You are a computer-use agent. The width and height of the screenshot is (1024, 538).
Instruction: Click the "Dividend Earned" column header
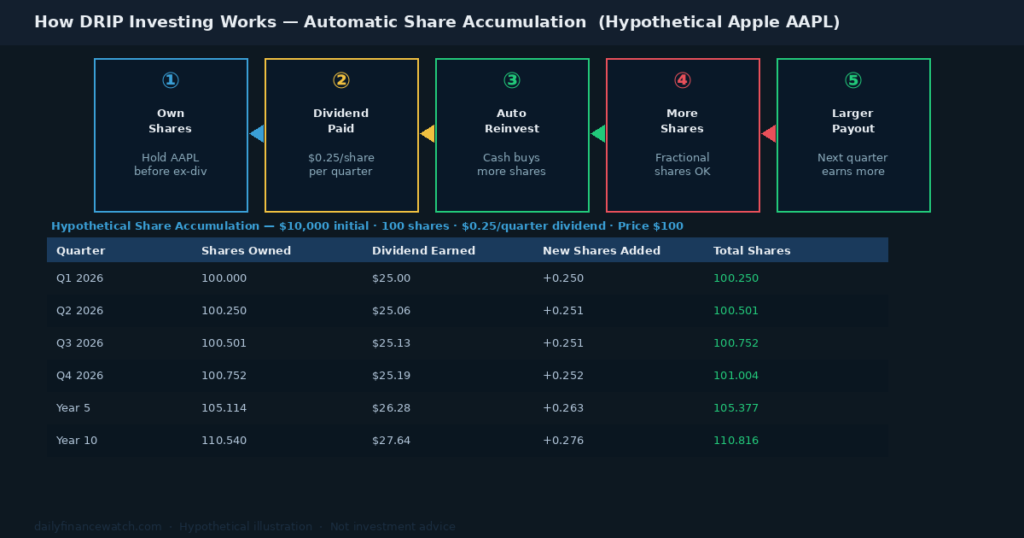click(x=424, y=251)
